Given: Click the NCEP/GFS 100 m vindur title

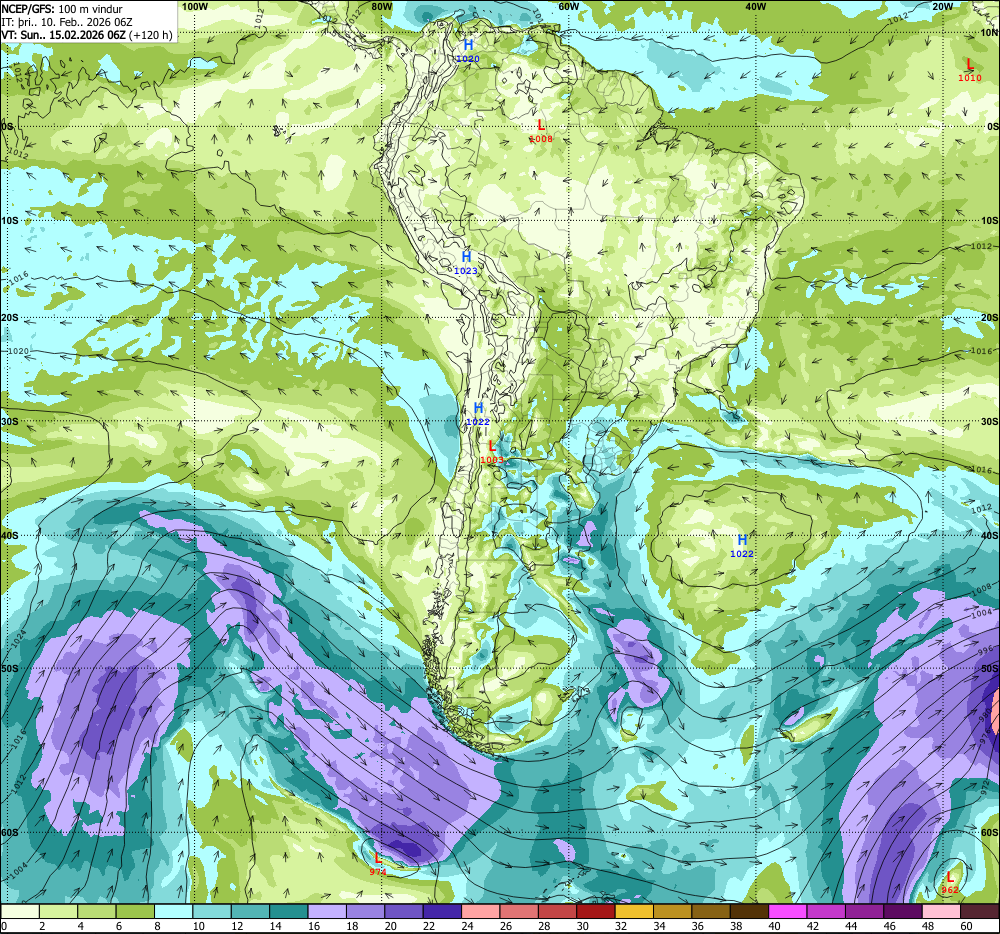Looking at the screenshot, I should point(62,9).
